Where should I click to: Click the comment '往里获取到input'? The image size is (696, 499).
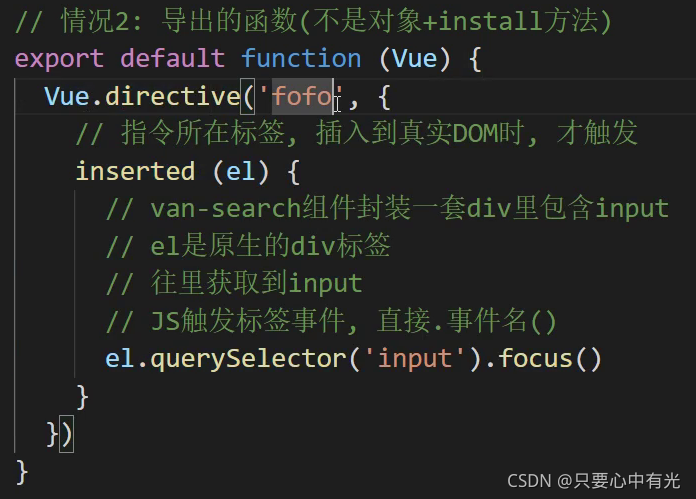[234, 283]
